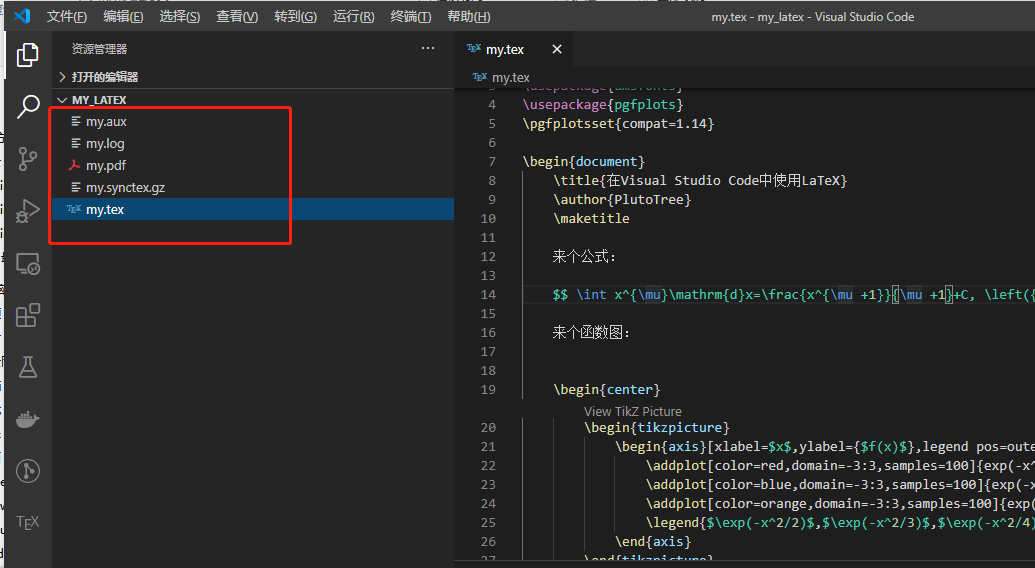The image size is (1035, 568).
Task: Close the my.tex editor tab
Action: pyautogui.click(x=557, y=49)
